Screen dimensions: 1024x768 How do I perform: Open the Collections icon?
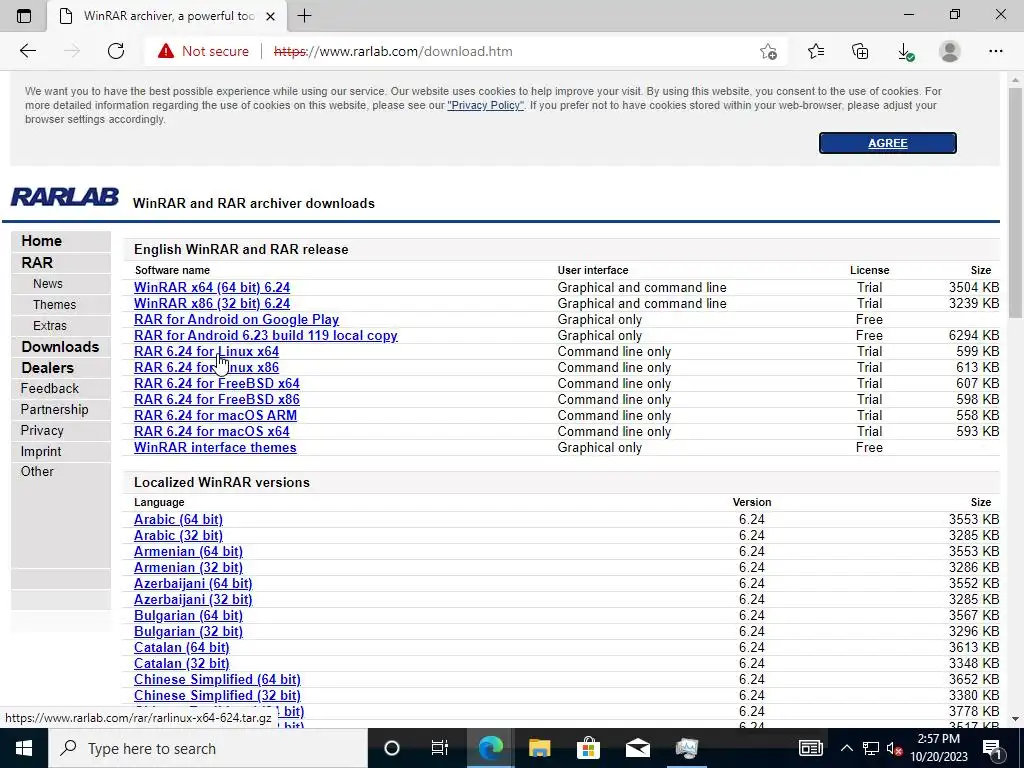click(x=860, y=51)
